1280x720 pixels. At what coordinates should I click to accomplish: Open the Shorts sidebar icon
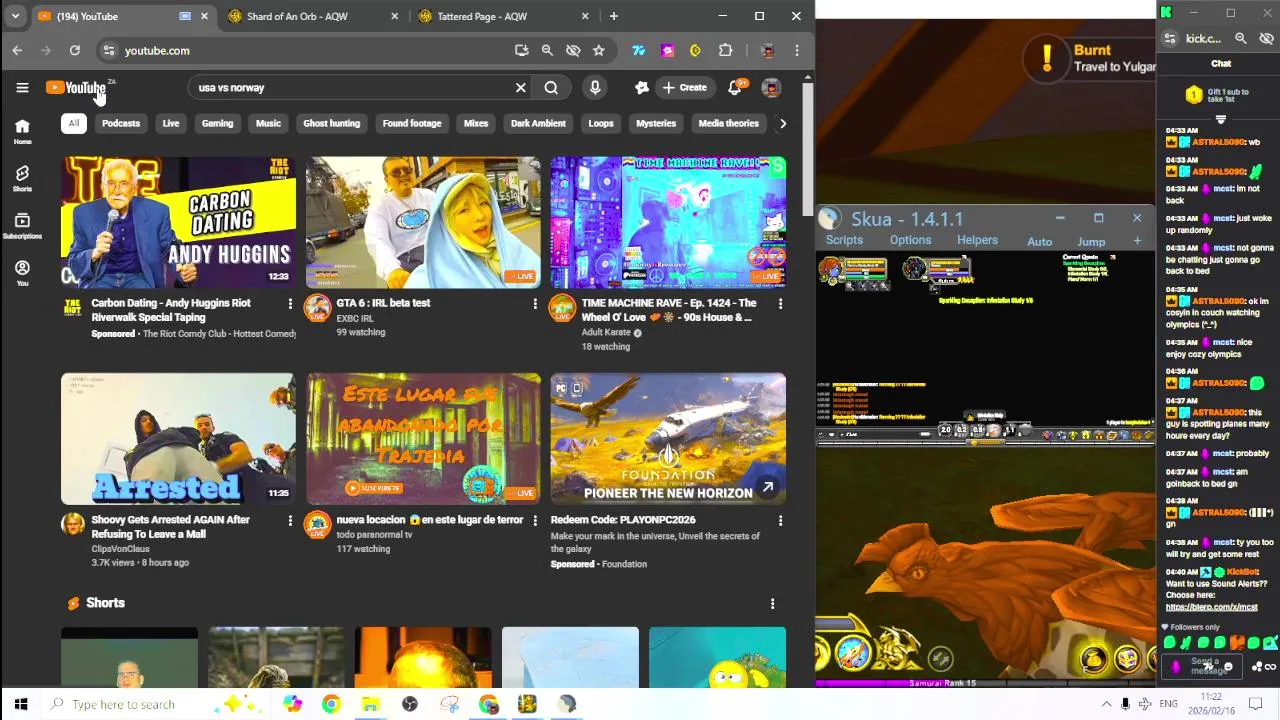click(22, 178)
